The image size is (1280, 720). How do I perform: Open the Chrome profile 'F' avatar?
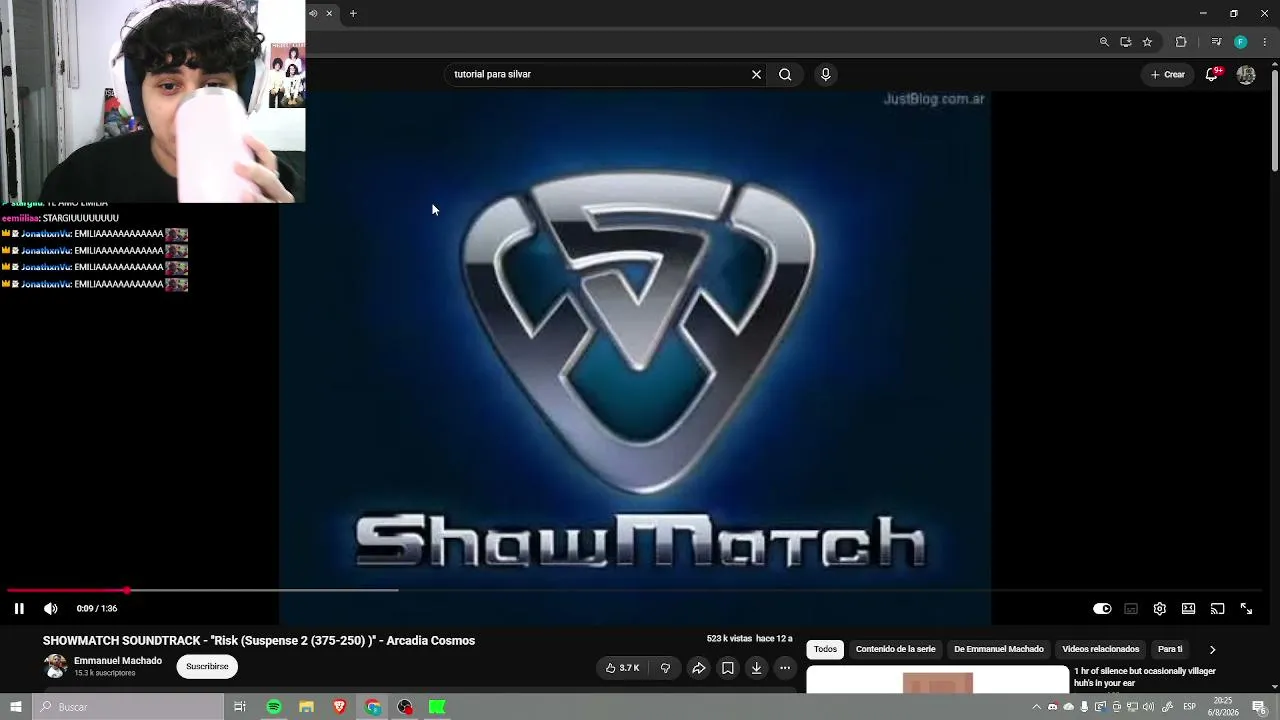(x=1241, y=42)
